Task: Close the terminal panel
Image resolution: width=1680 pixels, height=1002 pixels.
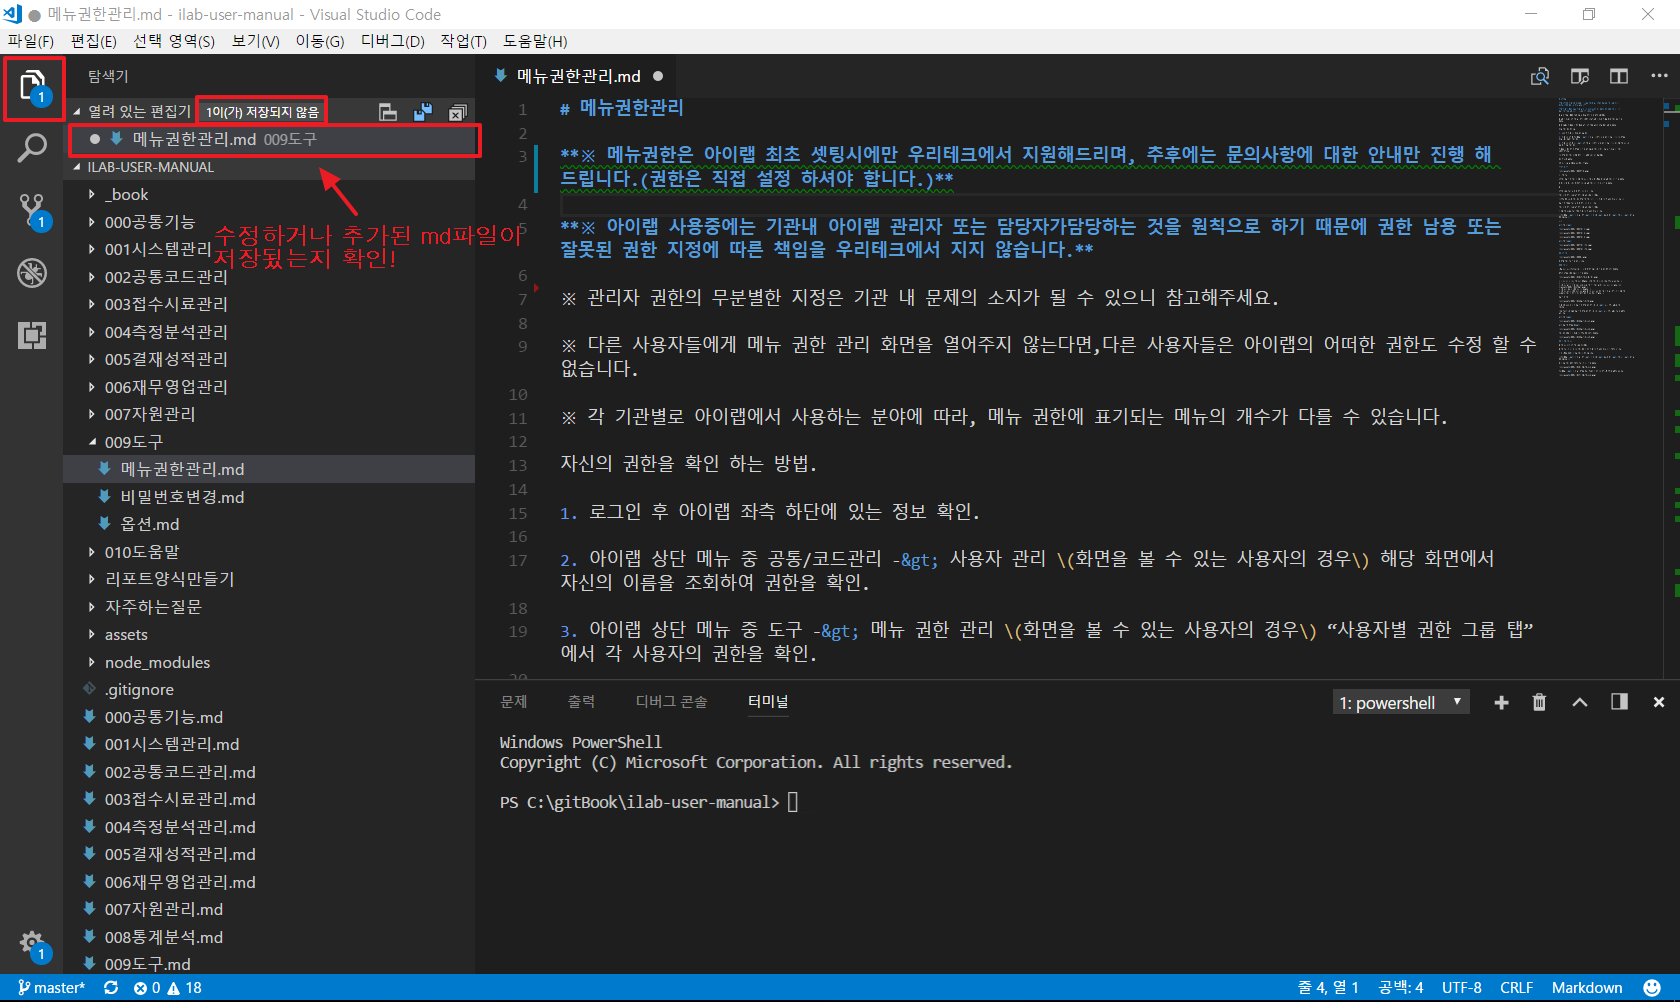Action: click(x=1659, y=703)
